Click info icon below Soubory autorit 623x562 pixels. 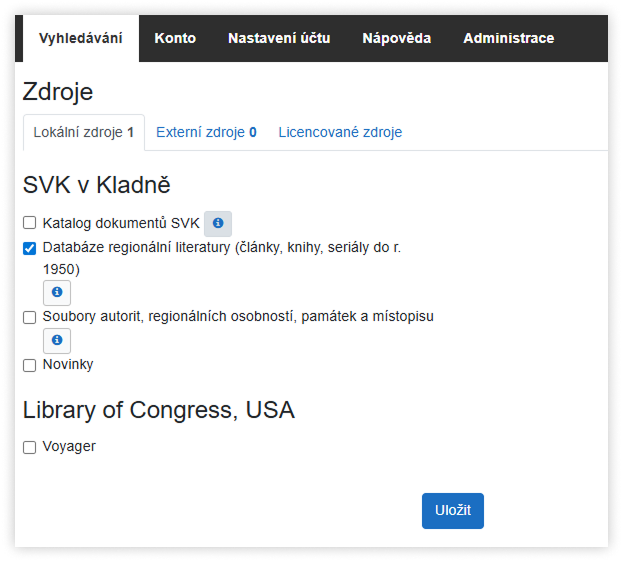[x=57, y=340]
